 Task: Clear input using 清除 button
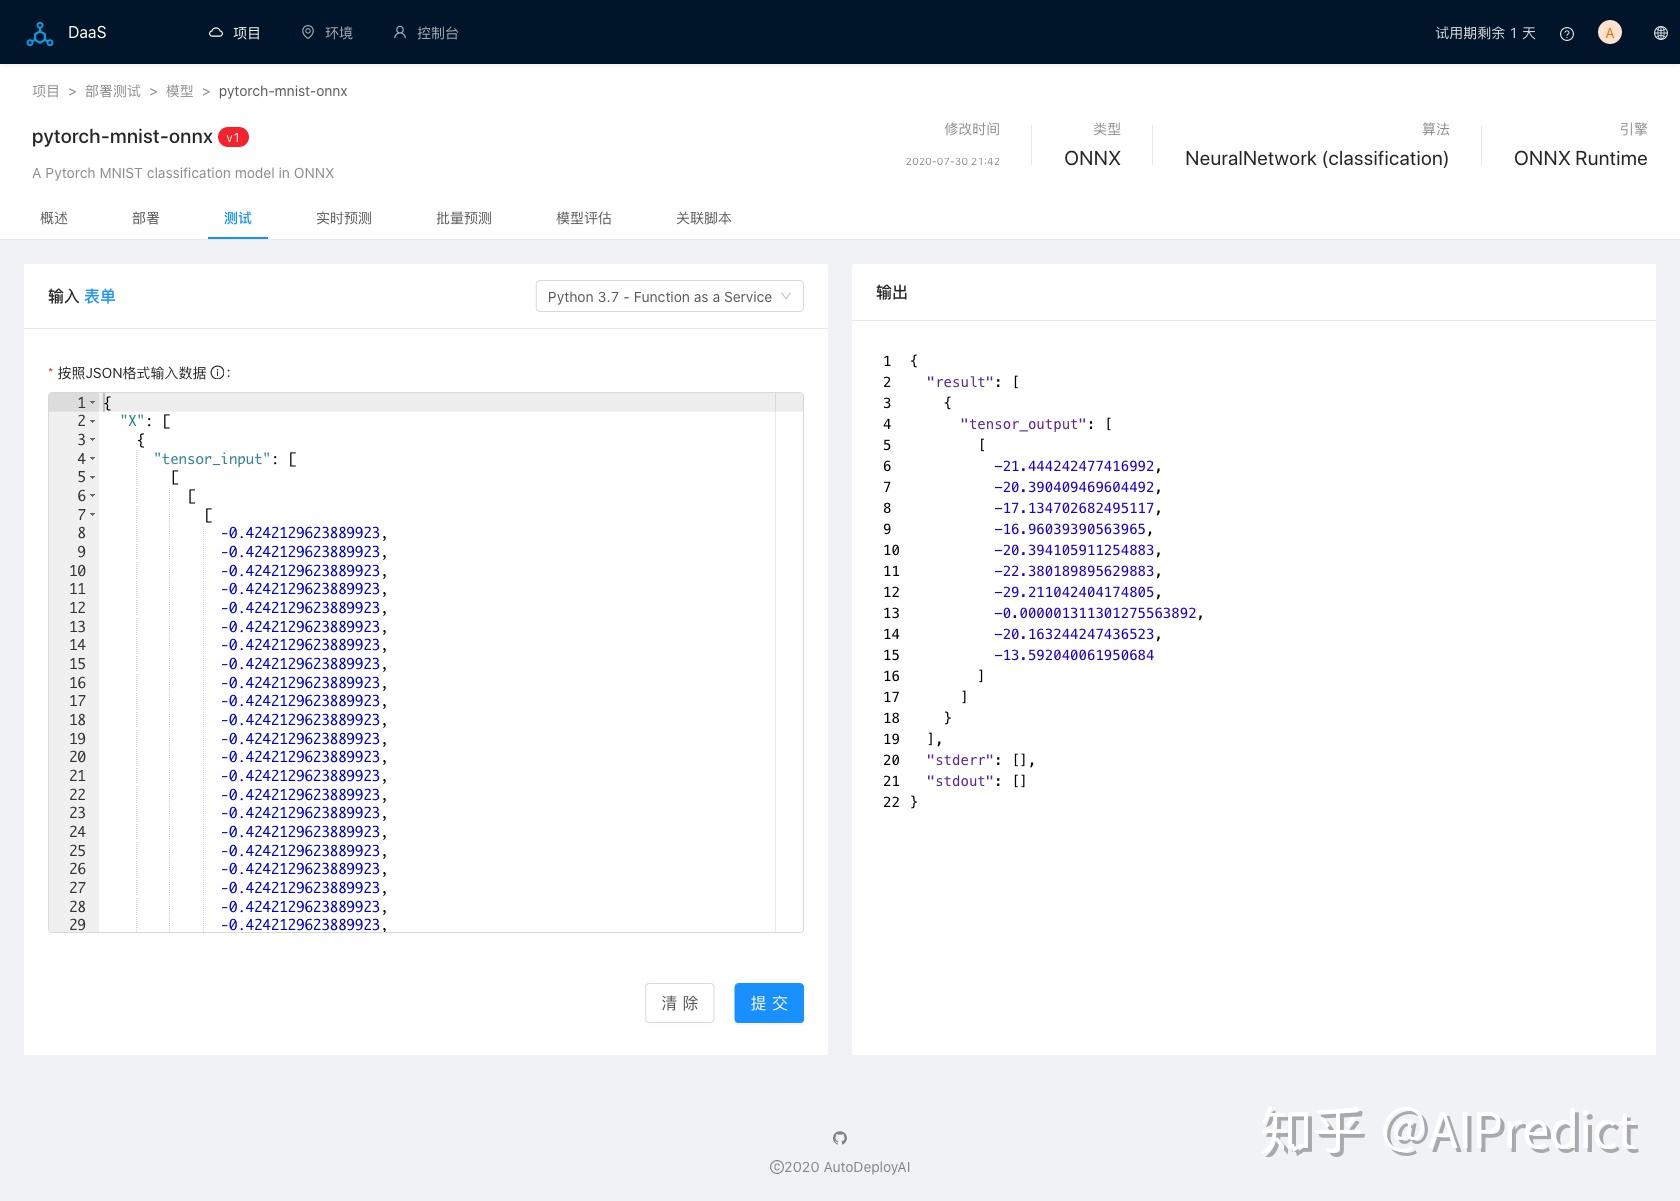(679, 1003)
